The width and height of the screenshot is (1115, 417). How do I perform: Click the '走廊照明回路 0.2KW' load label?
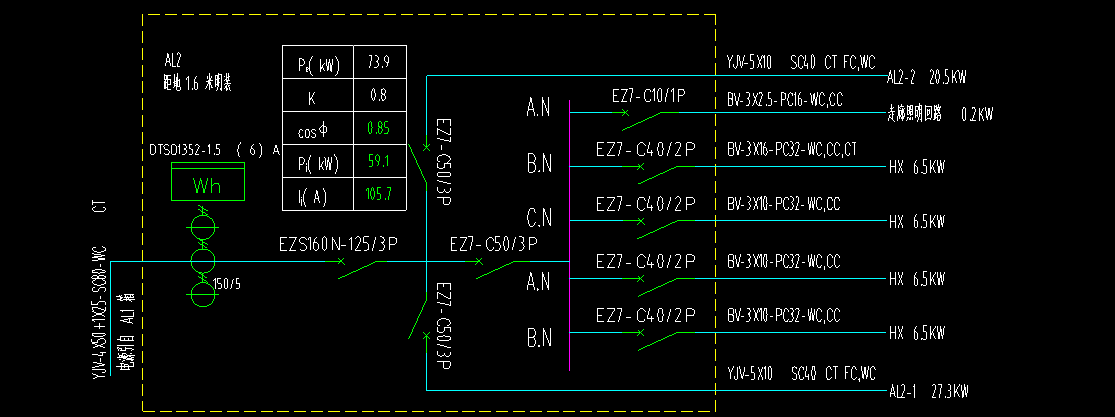pyautogui.click(x=940, y=113)
